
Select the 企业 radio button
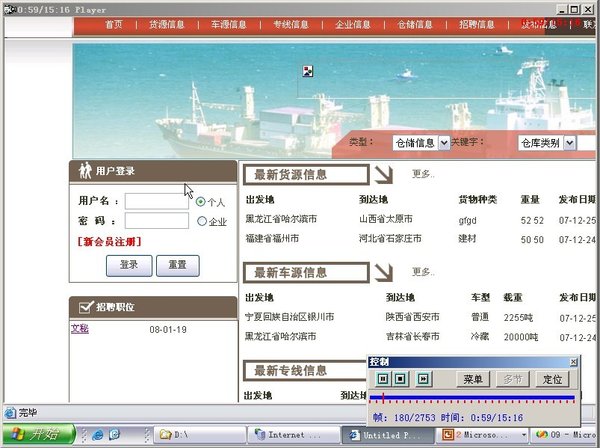click(x=202, y=221)
